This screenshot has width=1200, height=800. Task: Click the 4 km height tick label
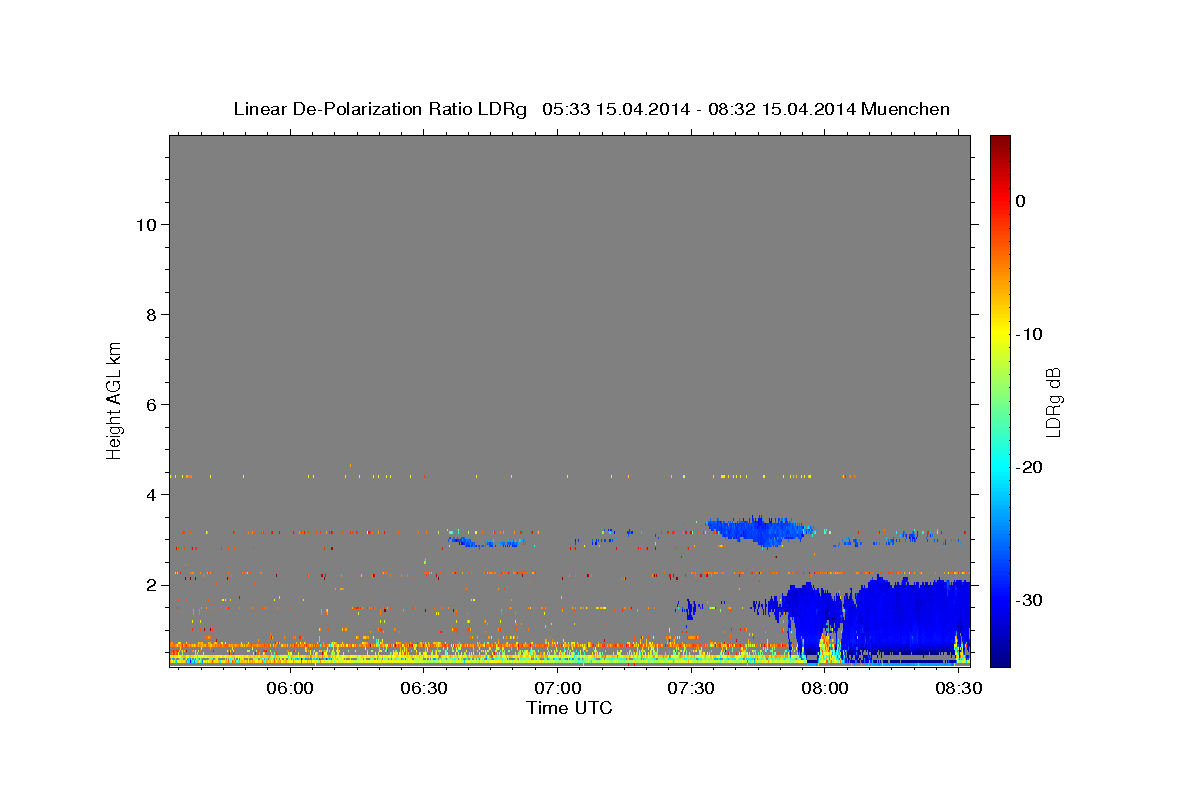pyautogui.click(x=149, y=495)
